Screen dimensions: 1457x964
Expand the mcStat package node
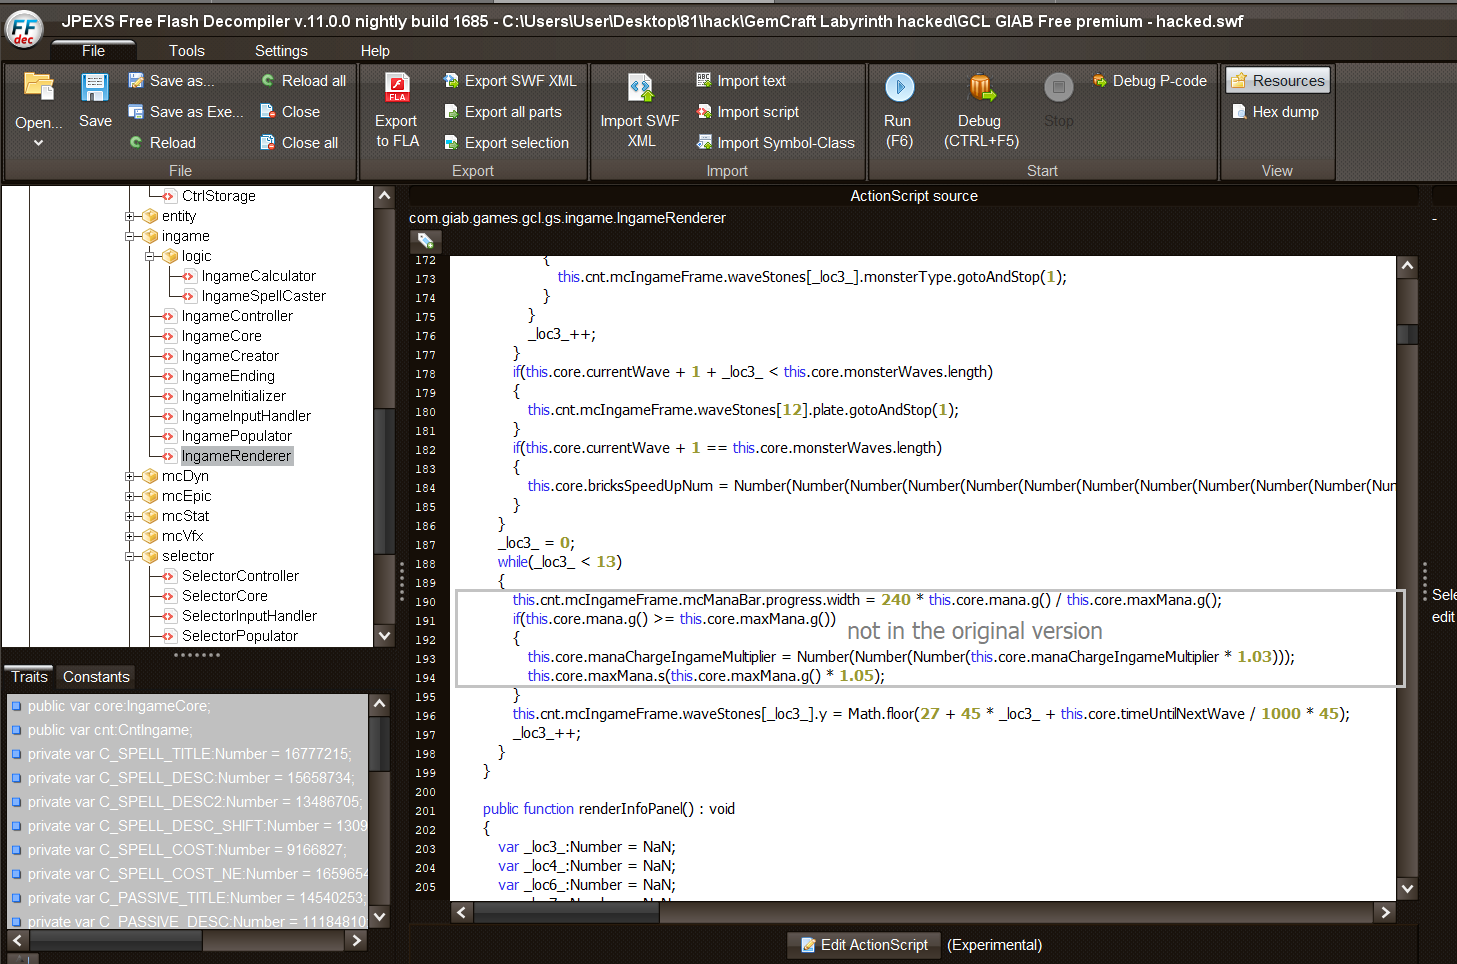(130, 516)
